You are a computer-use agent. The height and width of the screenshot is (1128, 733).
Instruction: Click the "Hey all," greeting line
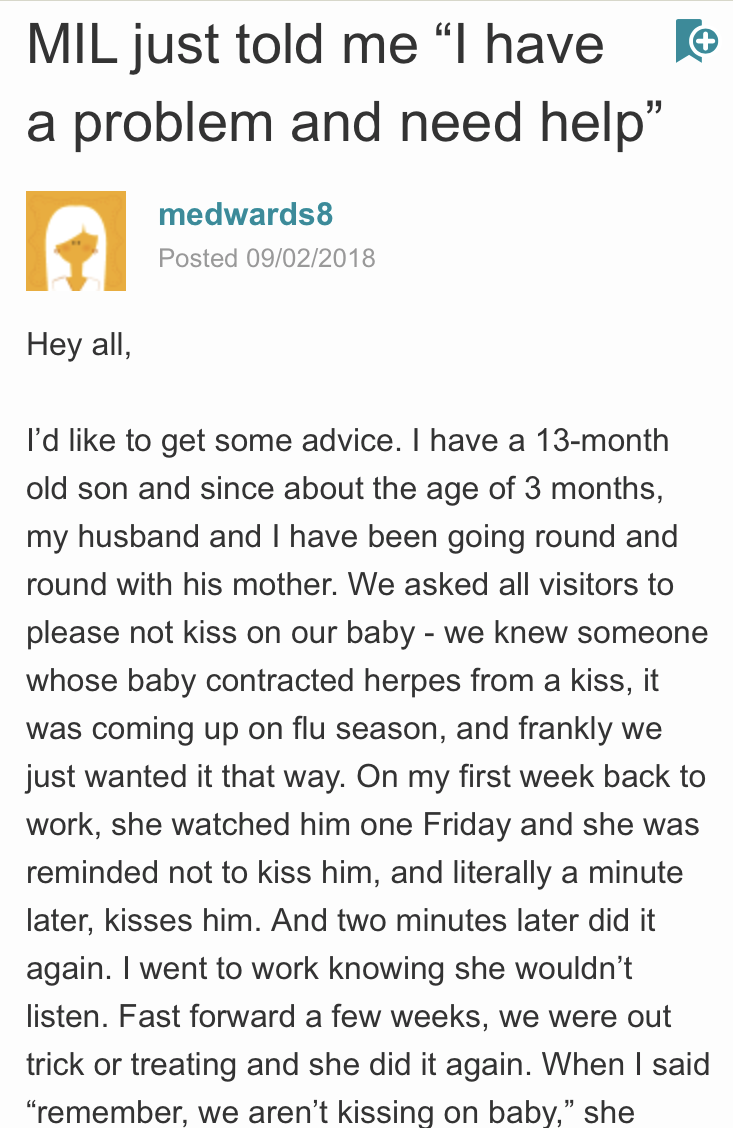(79, 345)
